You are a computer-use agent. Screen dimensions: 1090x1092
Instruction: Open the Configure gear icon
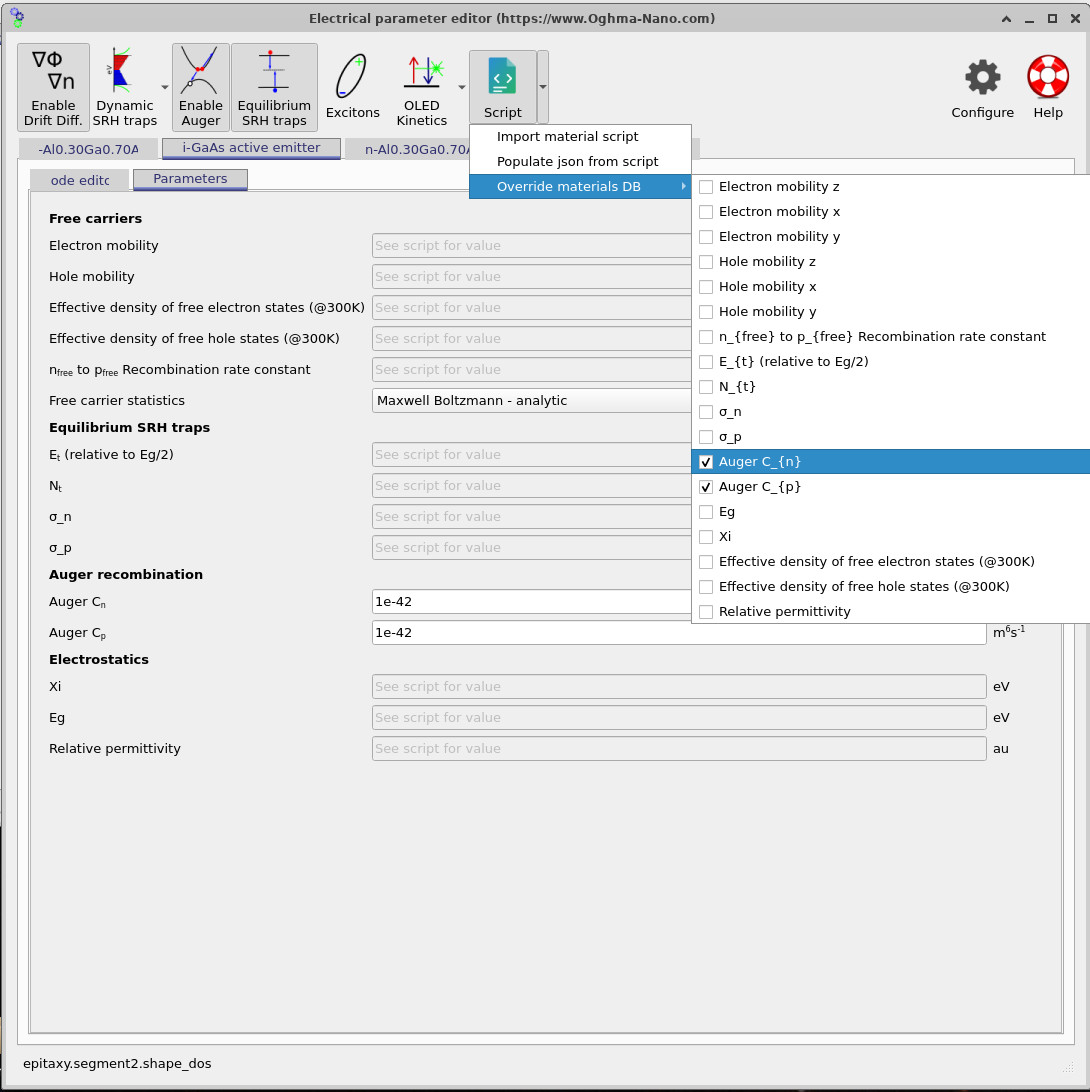point(982,87)
